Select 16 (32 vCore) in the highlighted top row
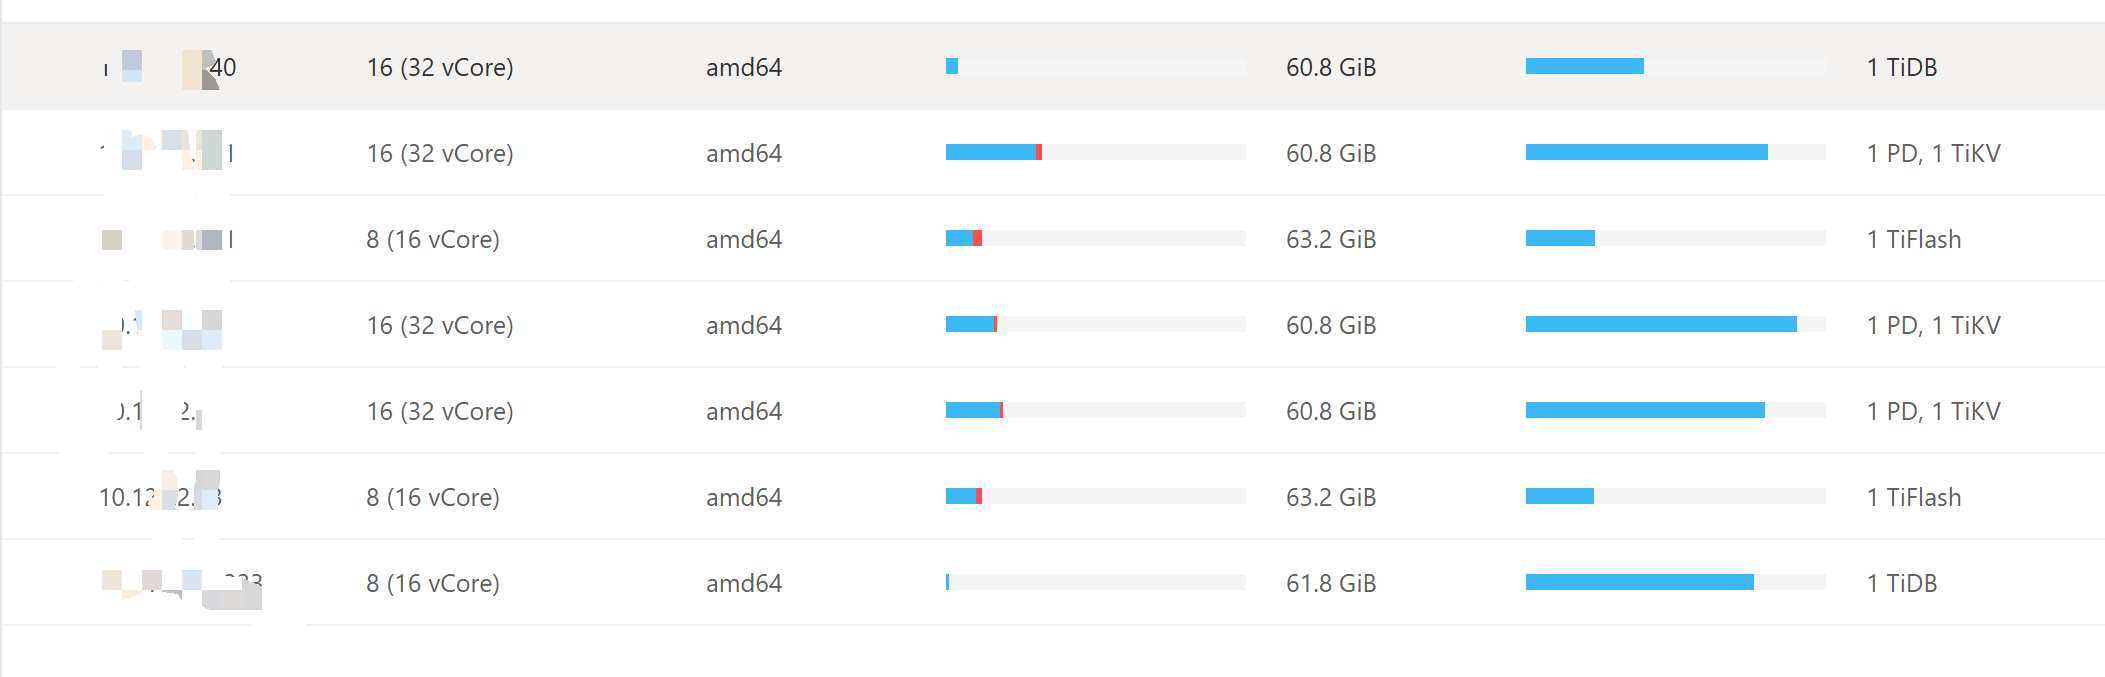 tap(440, 67)
